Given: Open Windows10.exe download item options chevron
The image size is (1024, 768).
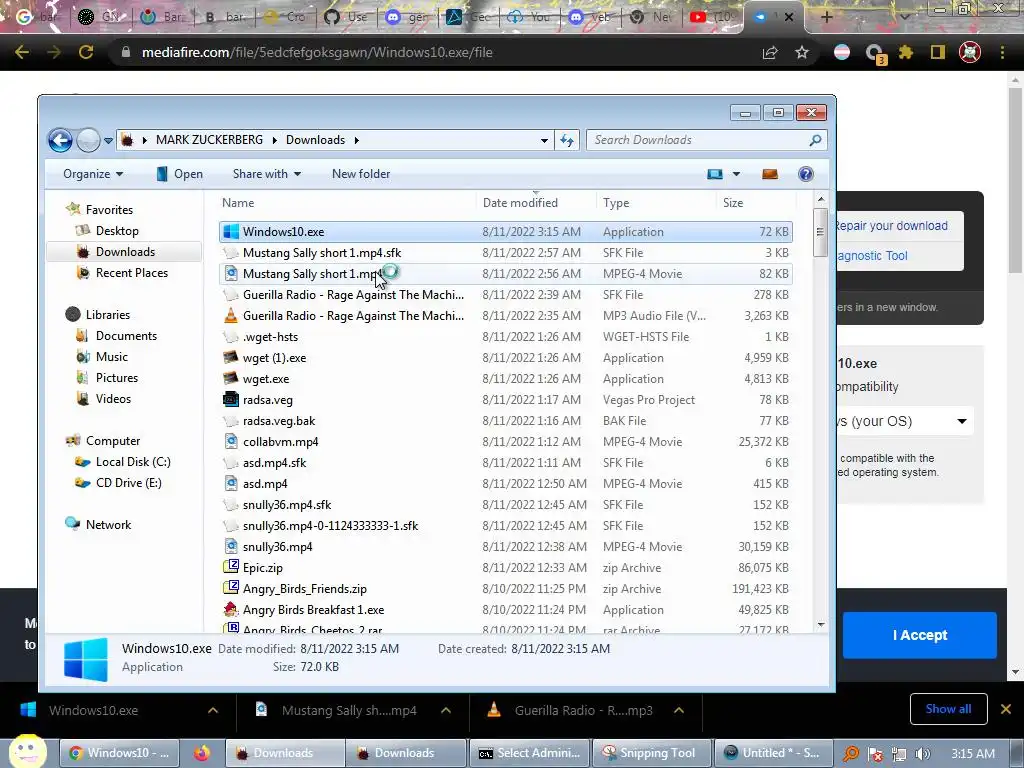Looking at the screenshot, I should tap(213, 710).
